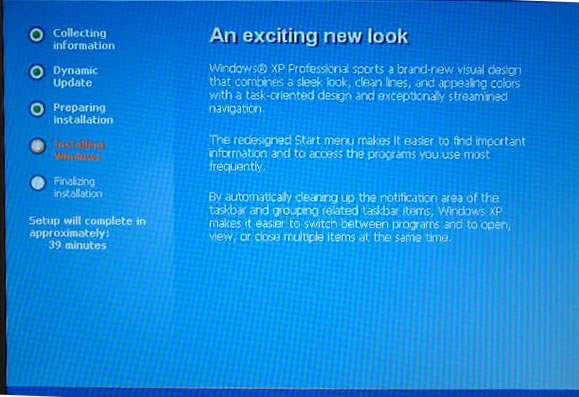Click the green Collecting information step indicator
Viewport: 579px width, 397px height.
coord(37,35)
